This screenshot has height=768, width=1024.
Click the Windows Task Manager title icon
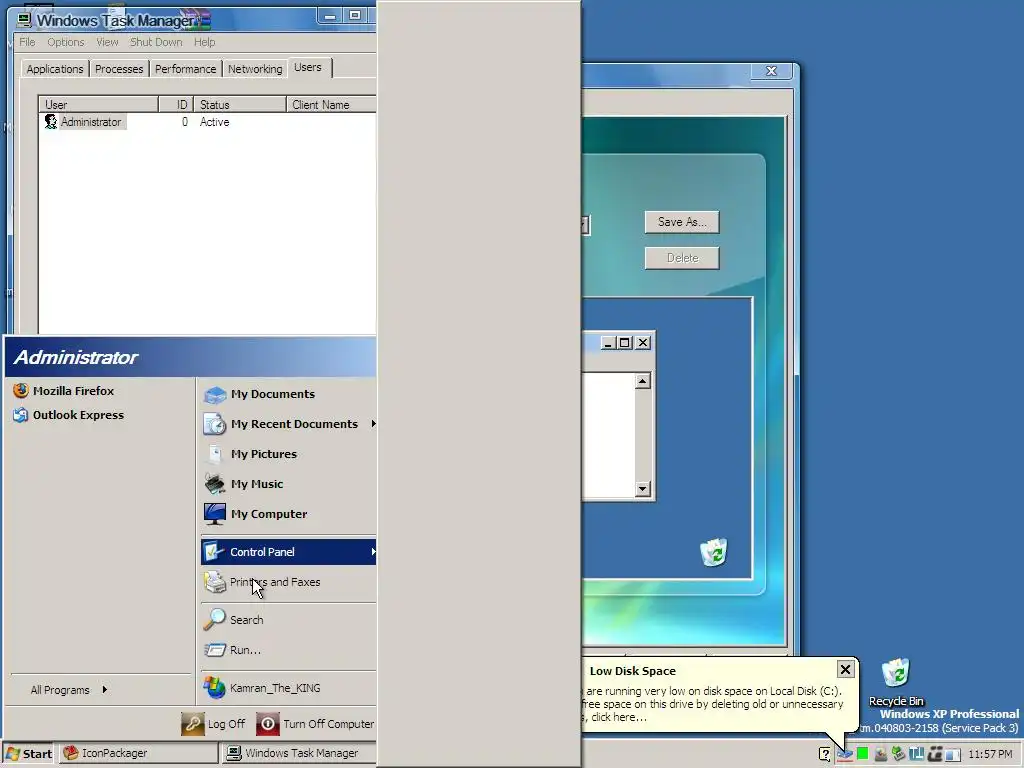[x=24, y=20]
